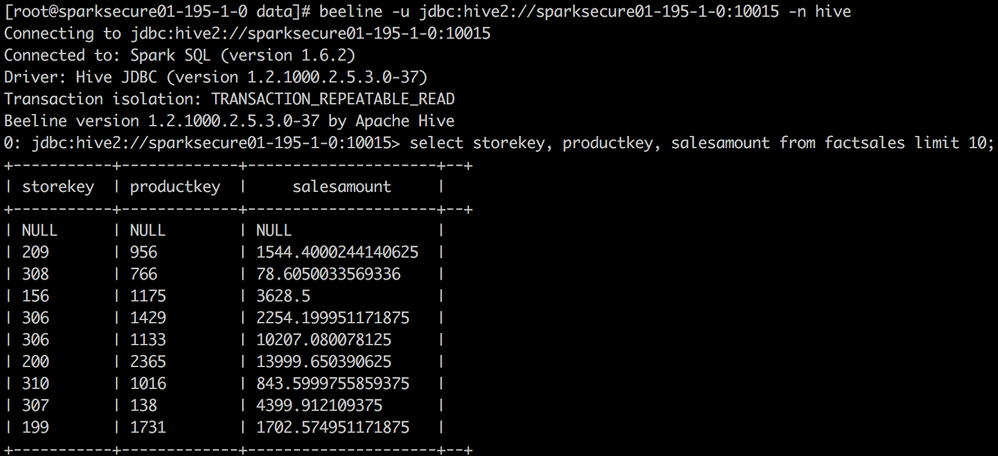Image resolution: width=998 pixels, height=456 pixels.
Task: Click salesamount value 4399.912109375
Action: [316, 405]
